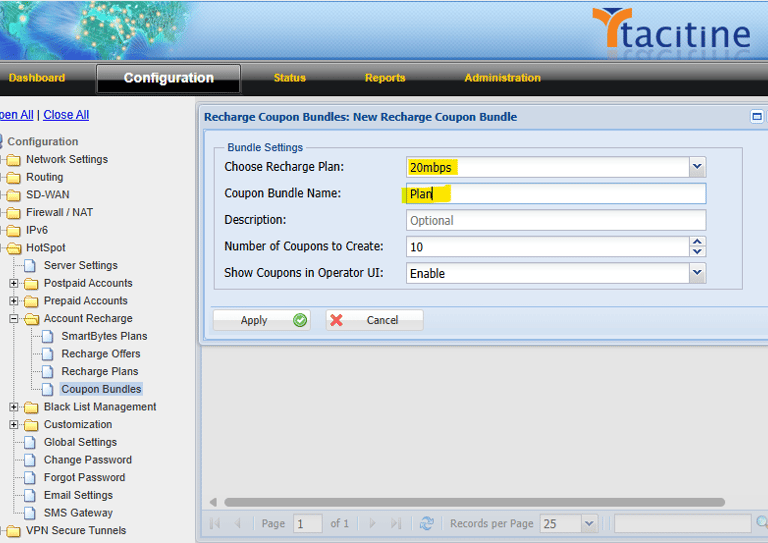This screenshot has width=768, height=543.
Task: Open Recharge Offers page
Action: pos(100,354)
